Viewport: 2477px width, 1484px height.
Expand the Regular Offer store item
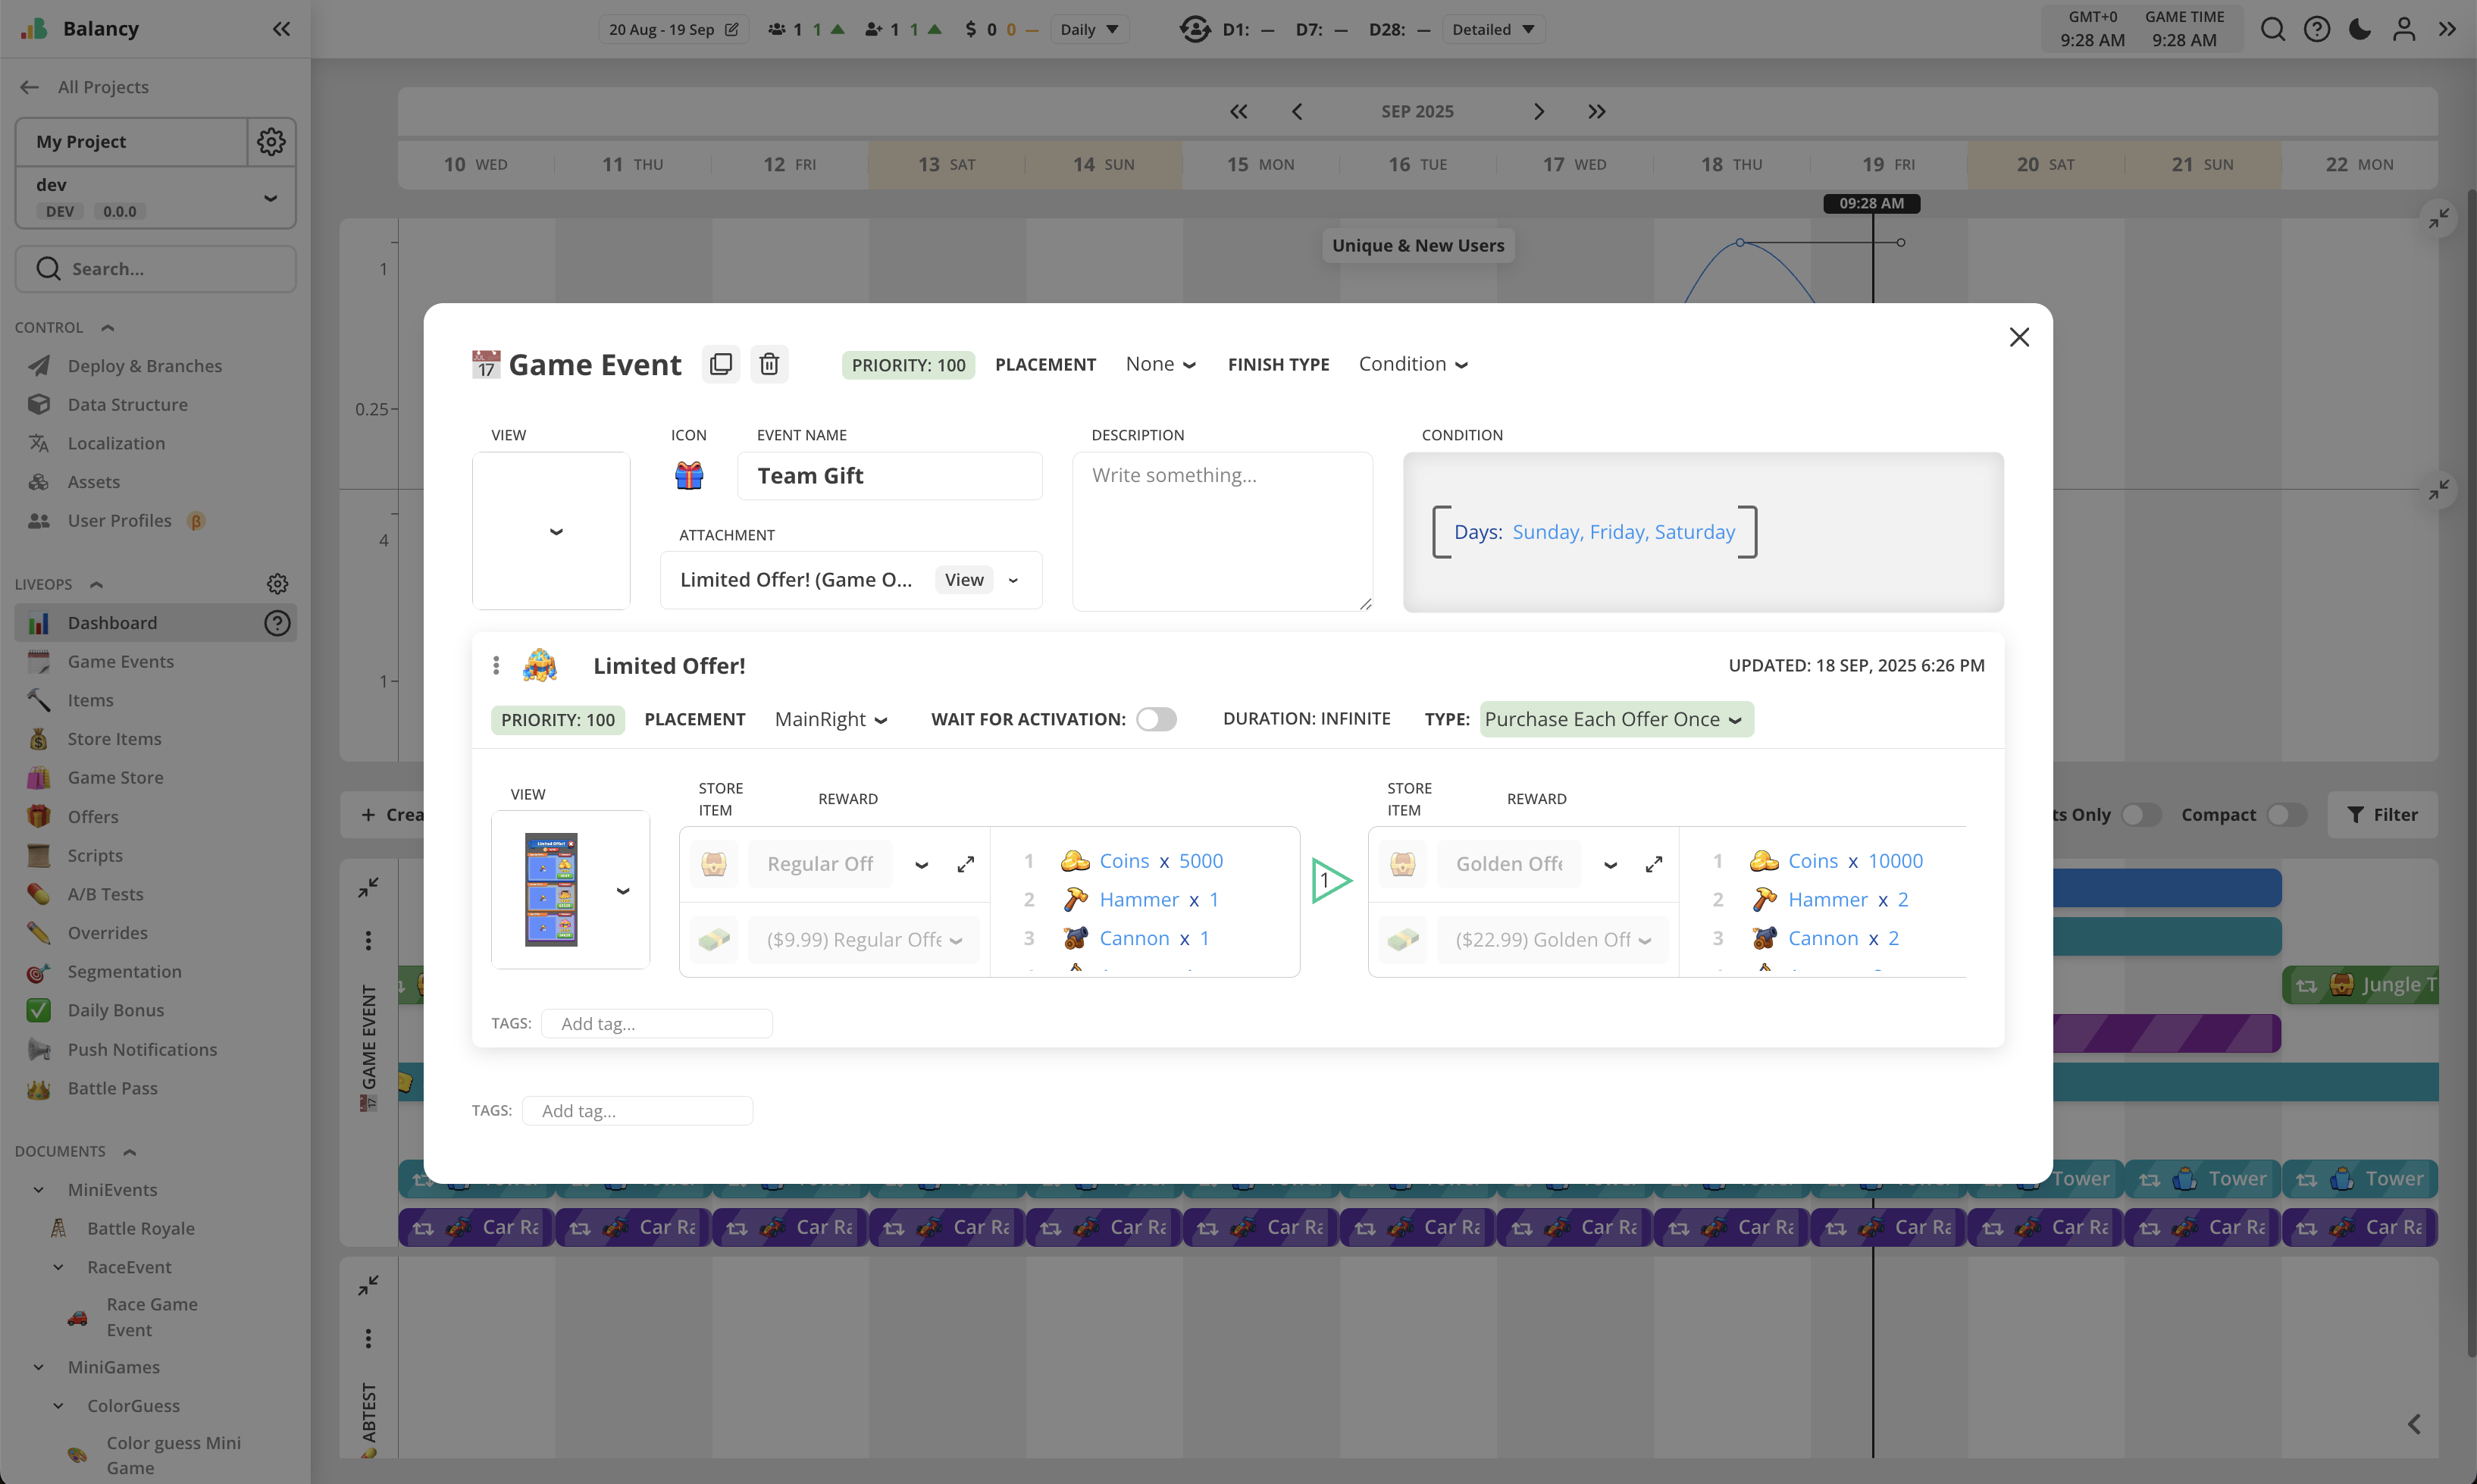click(965, 864)
